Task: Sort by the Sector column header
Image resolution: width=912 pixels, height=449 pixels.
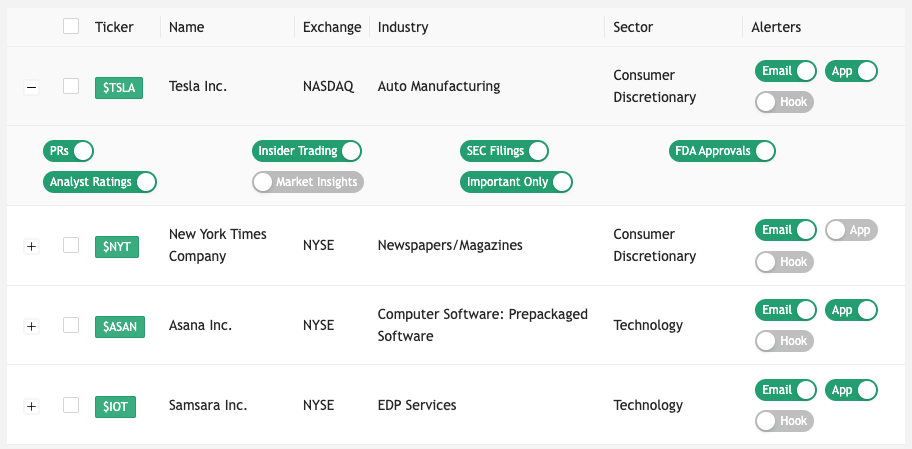Action: (x=632, y=27)
